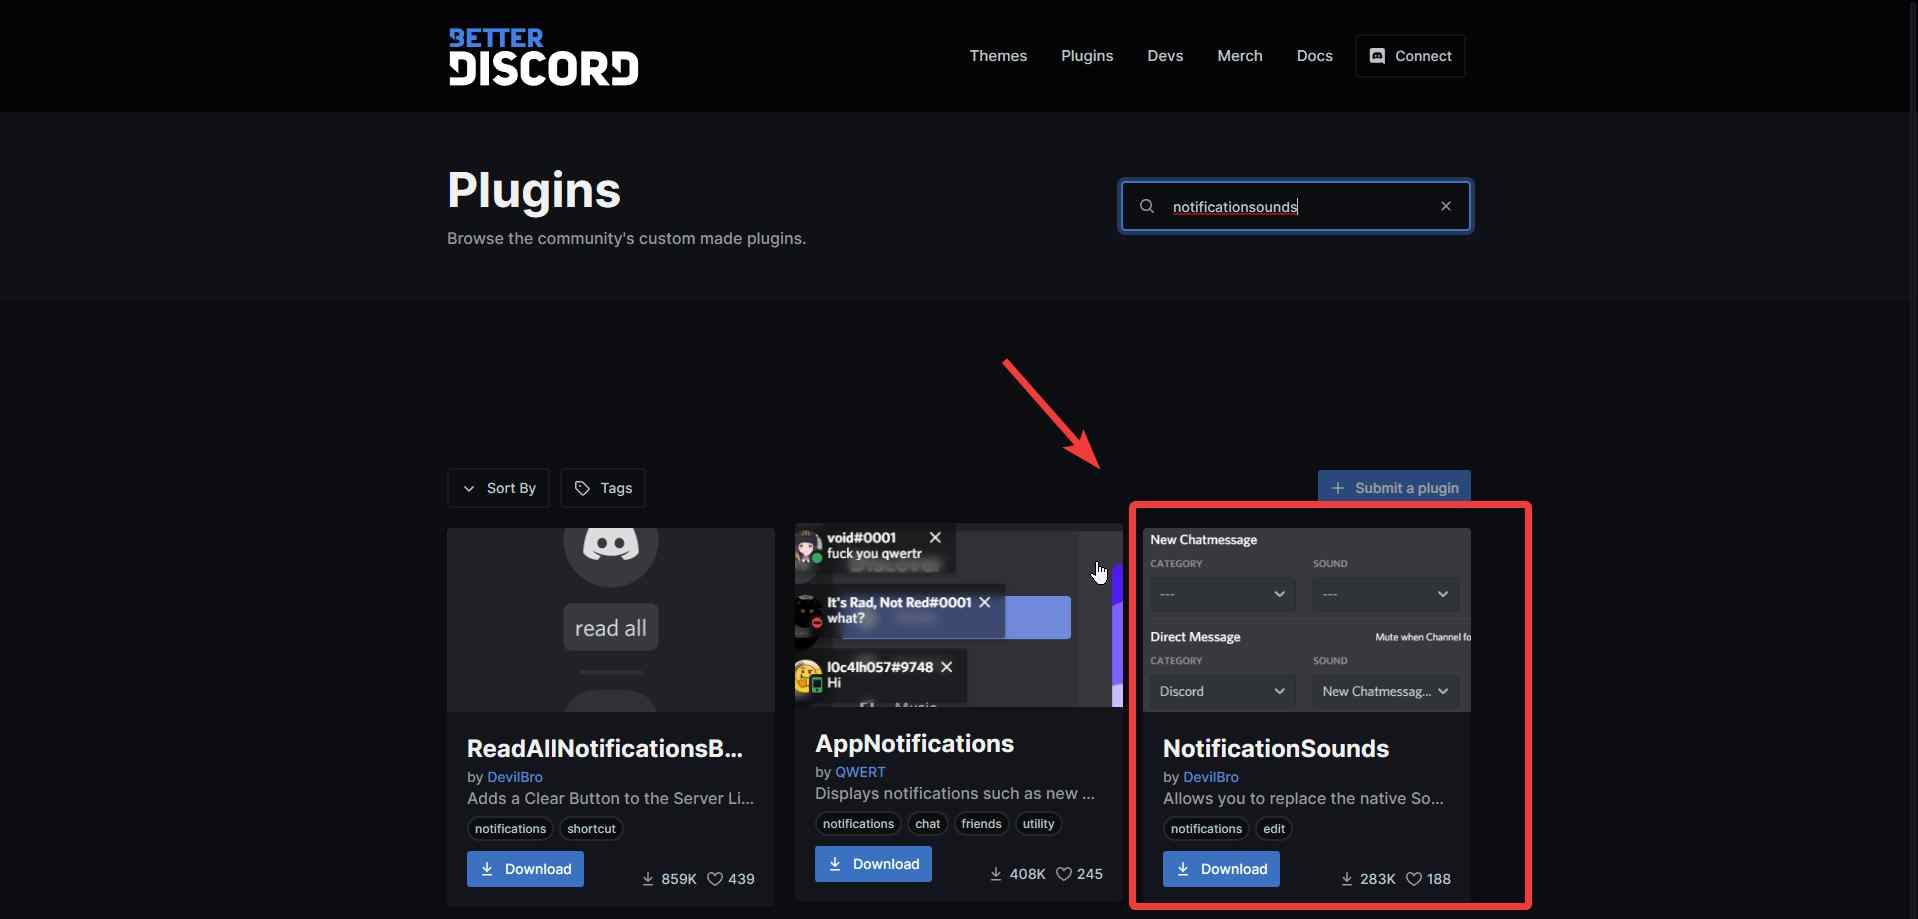Go to the Devs page
This screenshot has width=1918, height=919.
[x=1165, y=56]
